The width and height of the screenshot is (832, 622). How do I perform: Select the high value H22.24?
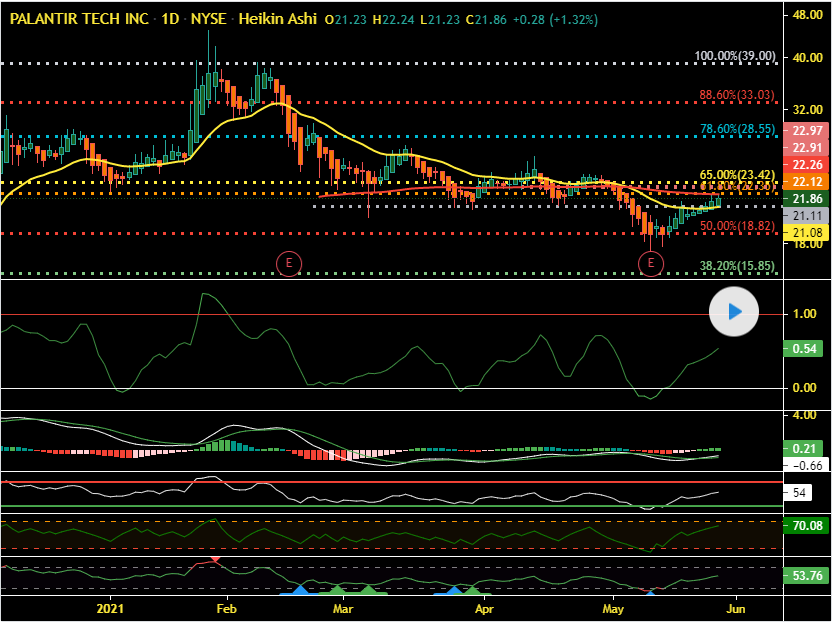[394, 20]
